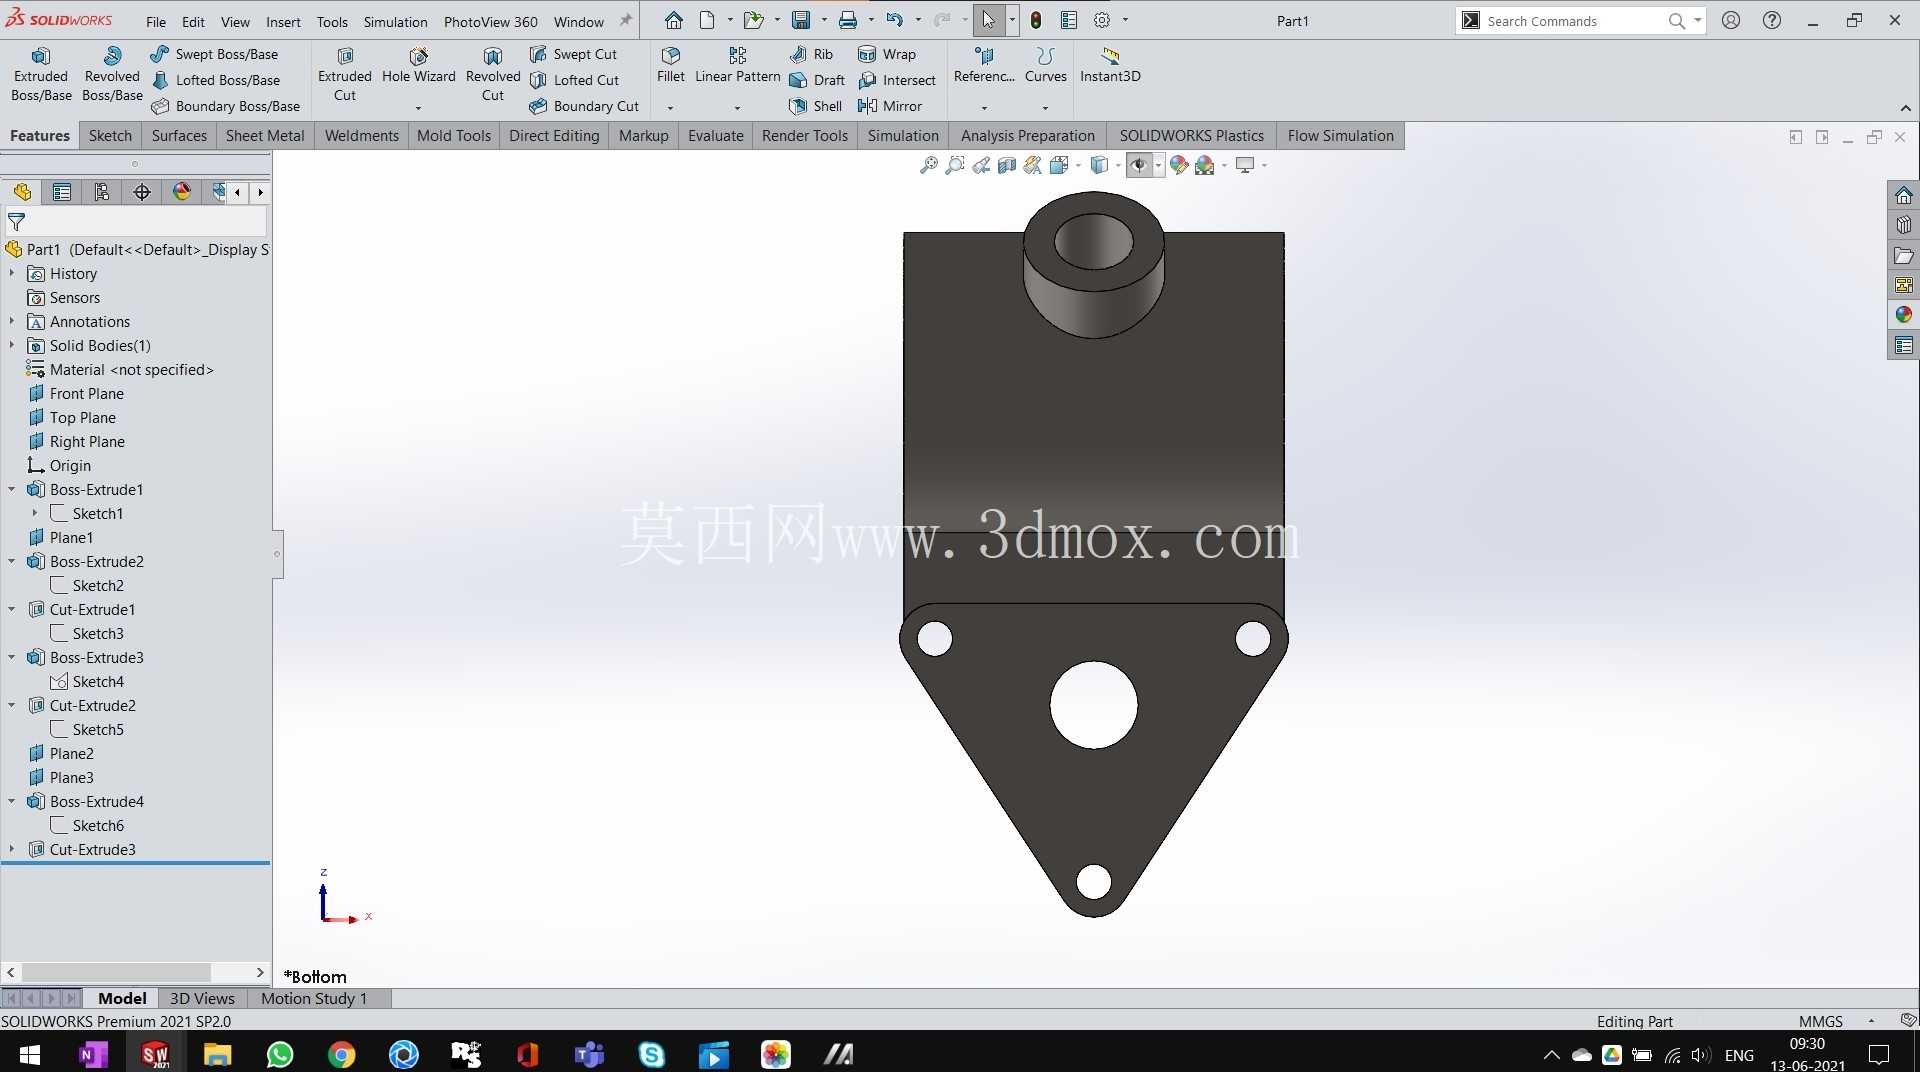The image size is (1920, 1072).
Task: Open the PropertyManager tab icon
Action: coord(62,192)
